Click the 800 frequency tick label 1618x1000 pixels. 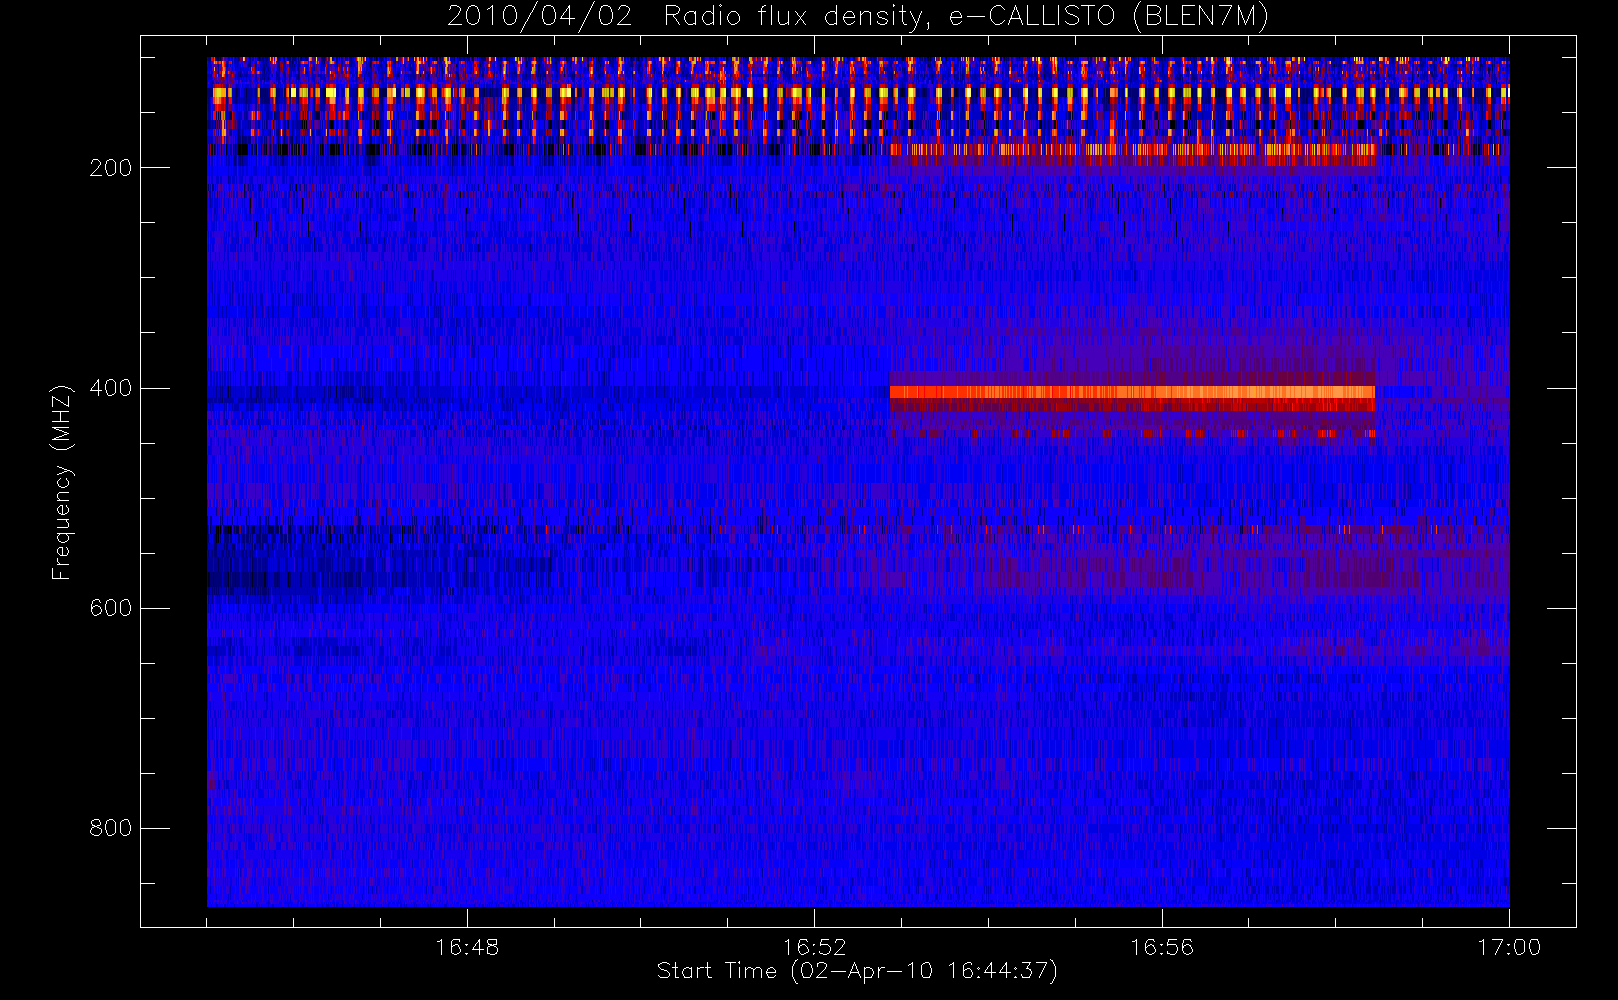pyautogui.click(x=111, y=828)
